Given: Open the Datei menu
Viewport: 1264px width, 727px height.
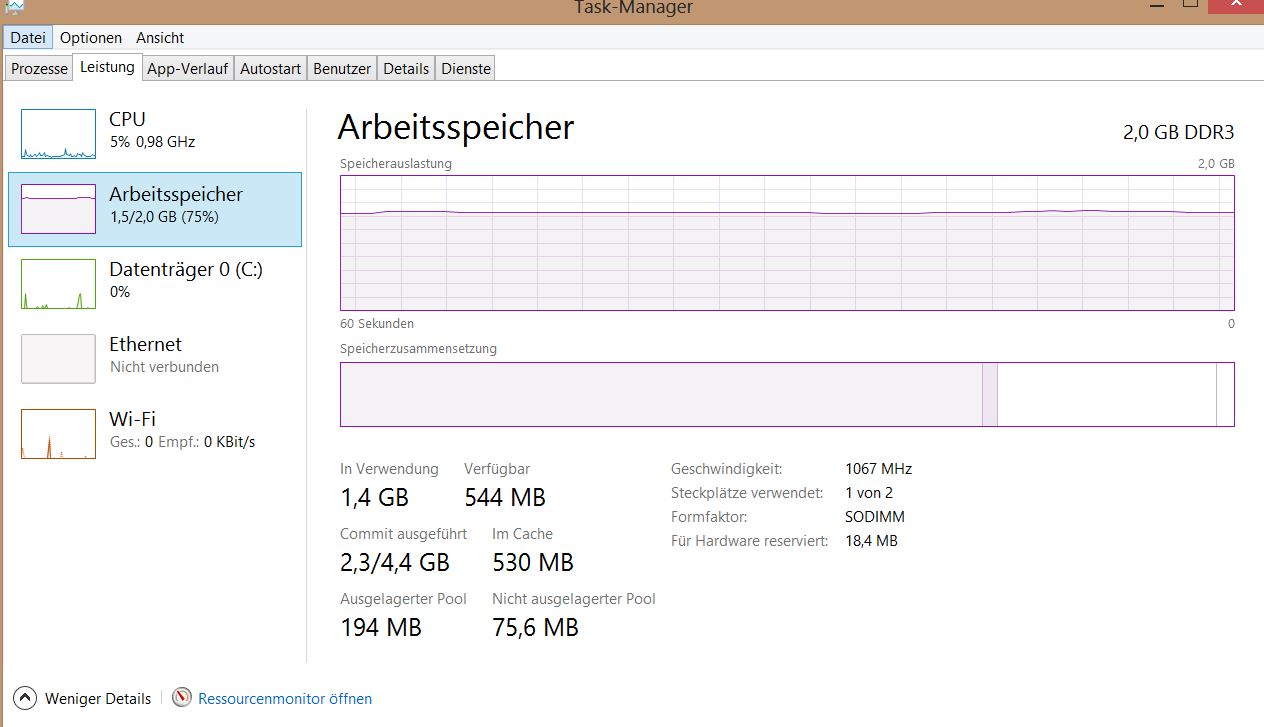Looking at the screenshot, I should tap(28, 38).
